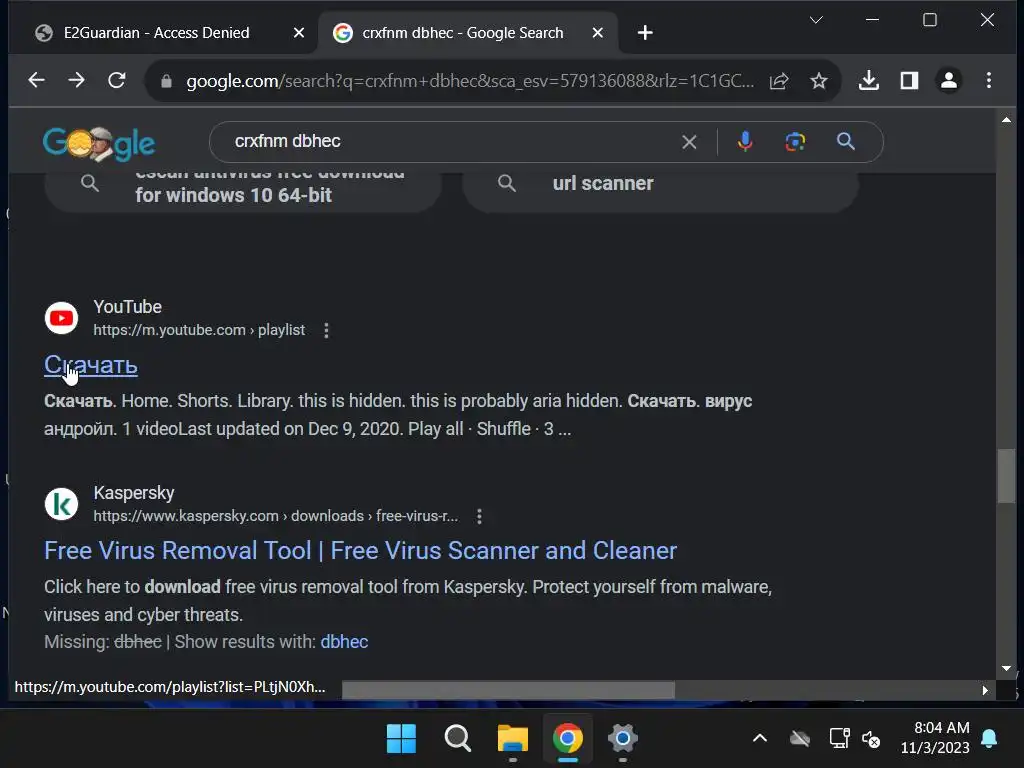Open a new tab with the plus button
The width and height of the screenshot is (1024, 768).
[645, 33]
